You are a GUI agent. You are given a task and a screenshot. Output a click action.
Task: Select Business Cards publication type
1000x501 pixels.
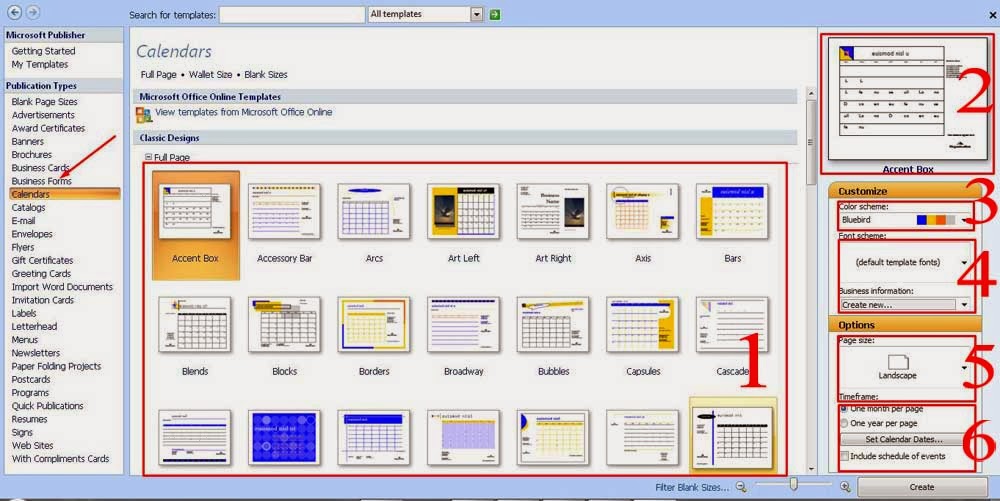click(x=40, y=168)
